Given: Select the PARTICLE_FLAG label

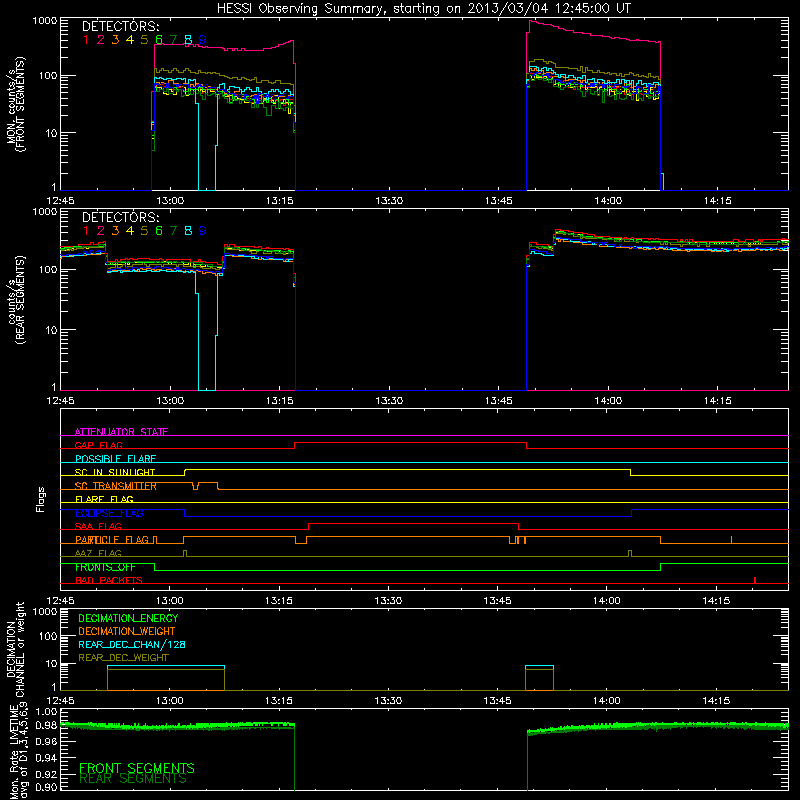Looking at the screenshot, I should click(x=112, y=539).
